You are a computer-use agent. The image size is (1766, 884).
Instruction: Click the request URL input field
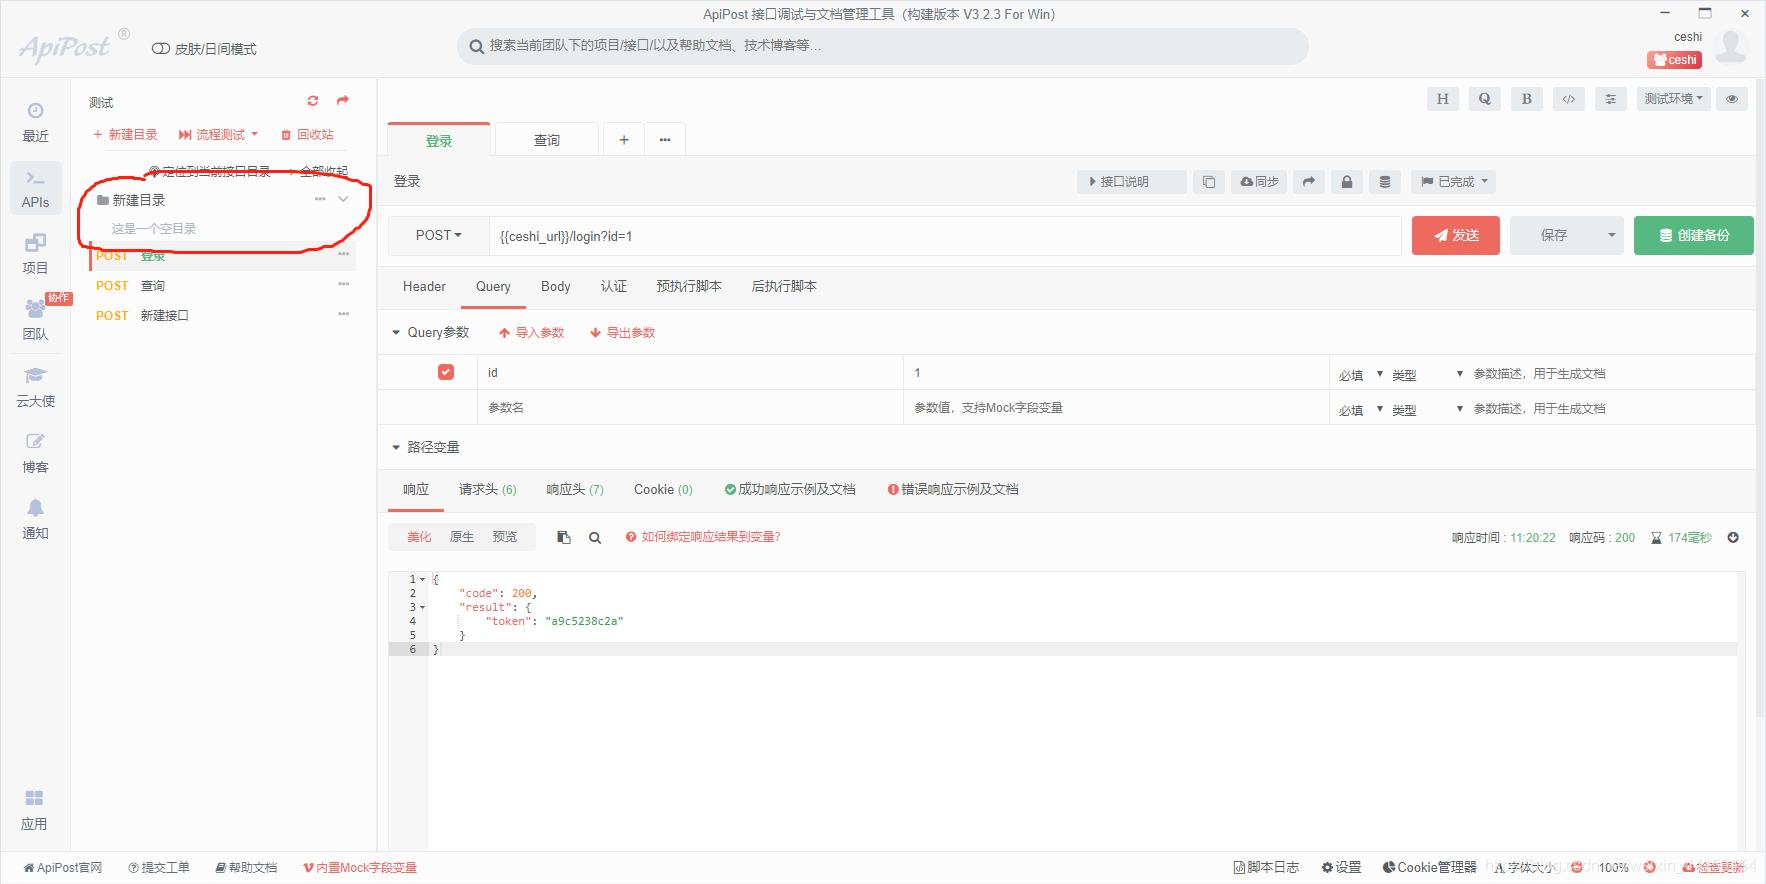coord(945,236)
